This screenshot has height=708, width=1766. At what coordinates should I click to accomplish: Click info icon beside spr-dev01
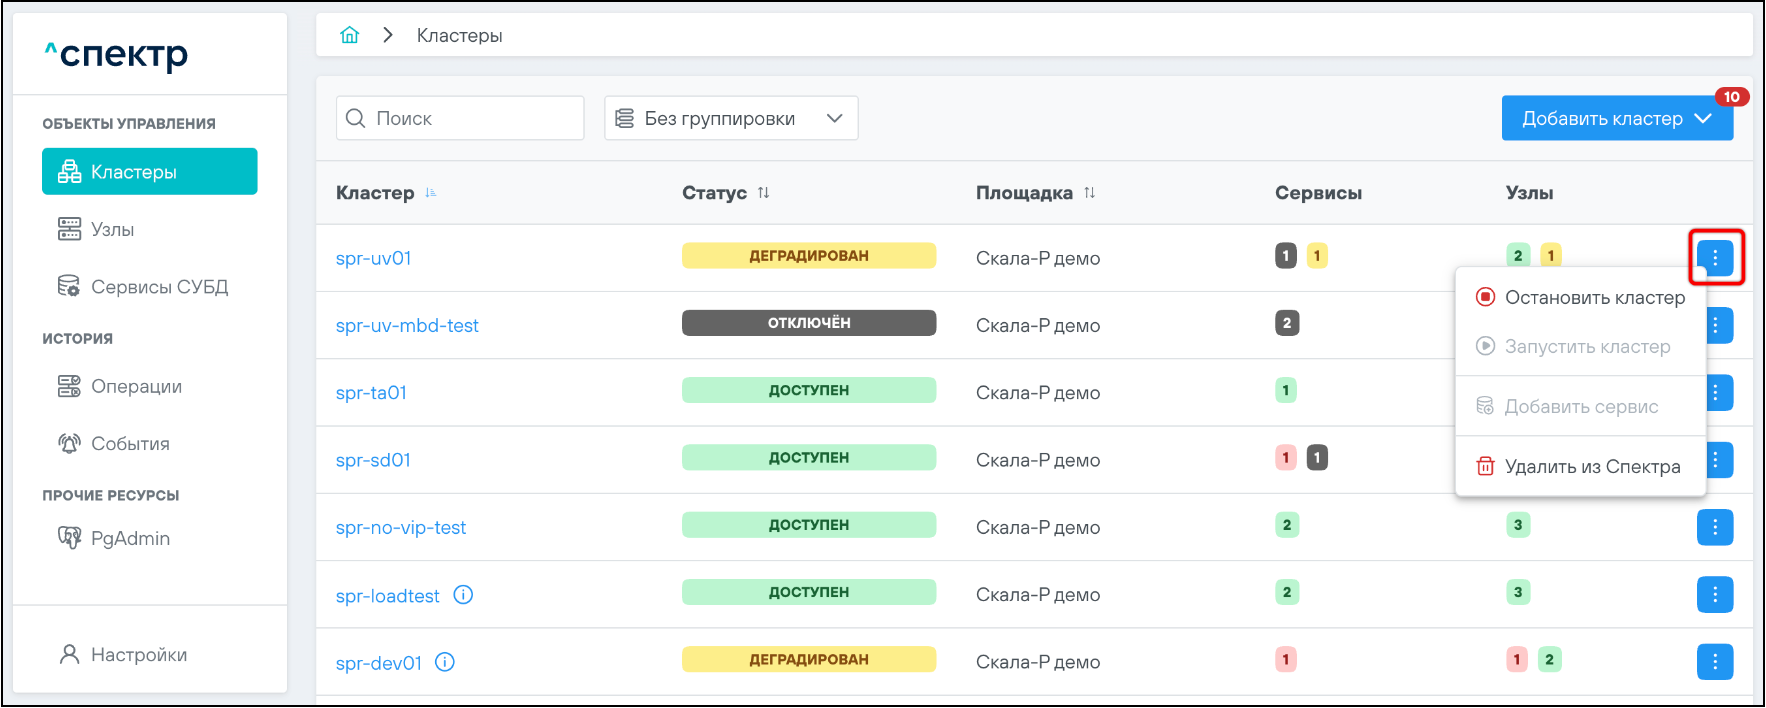point(445,662)
